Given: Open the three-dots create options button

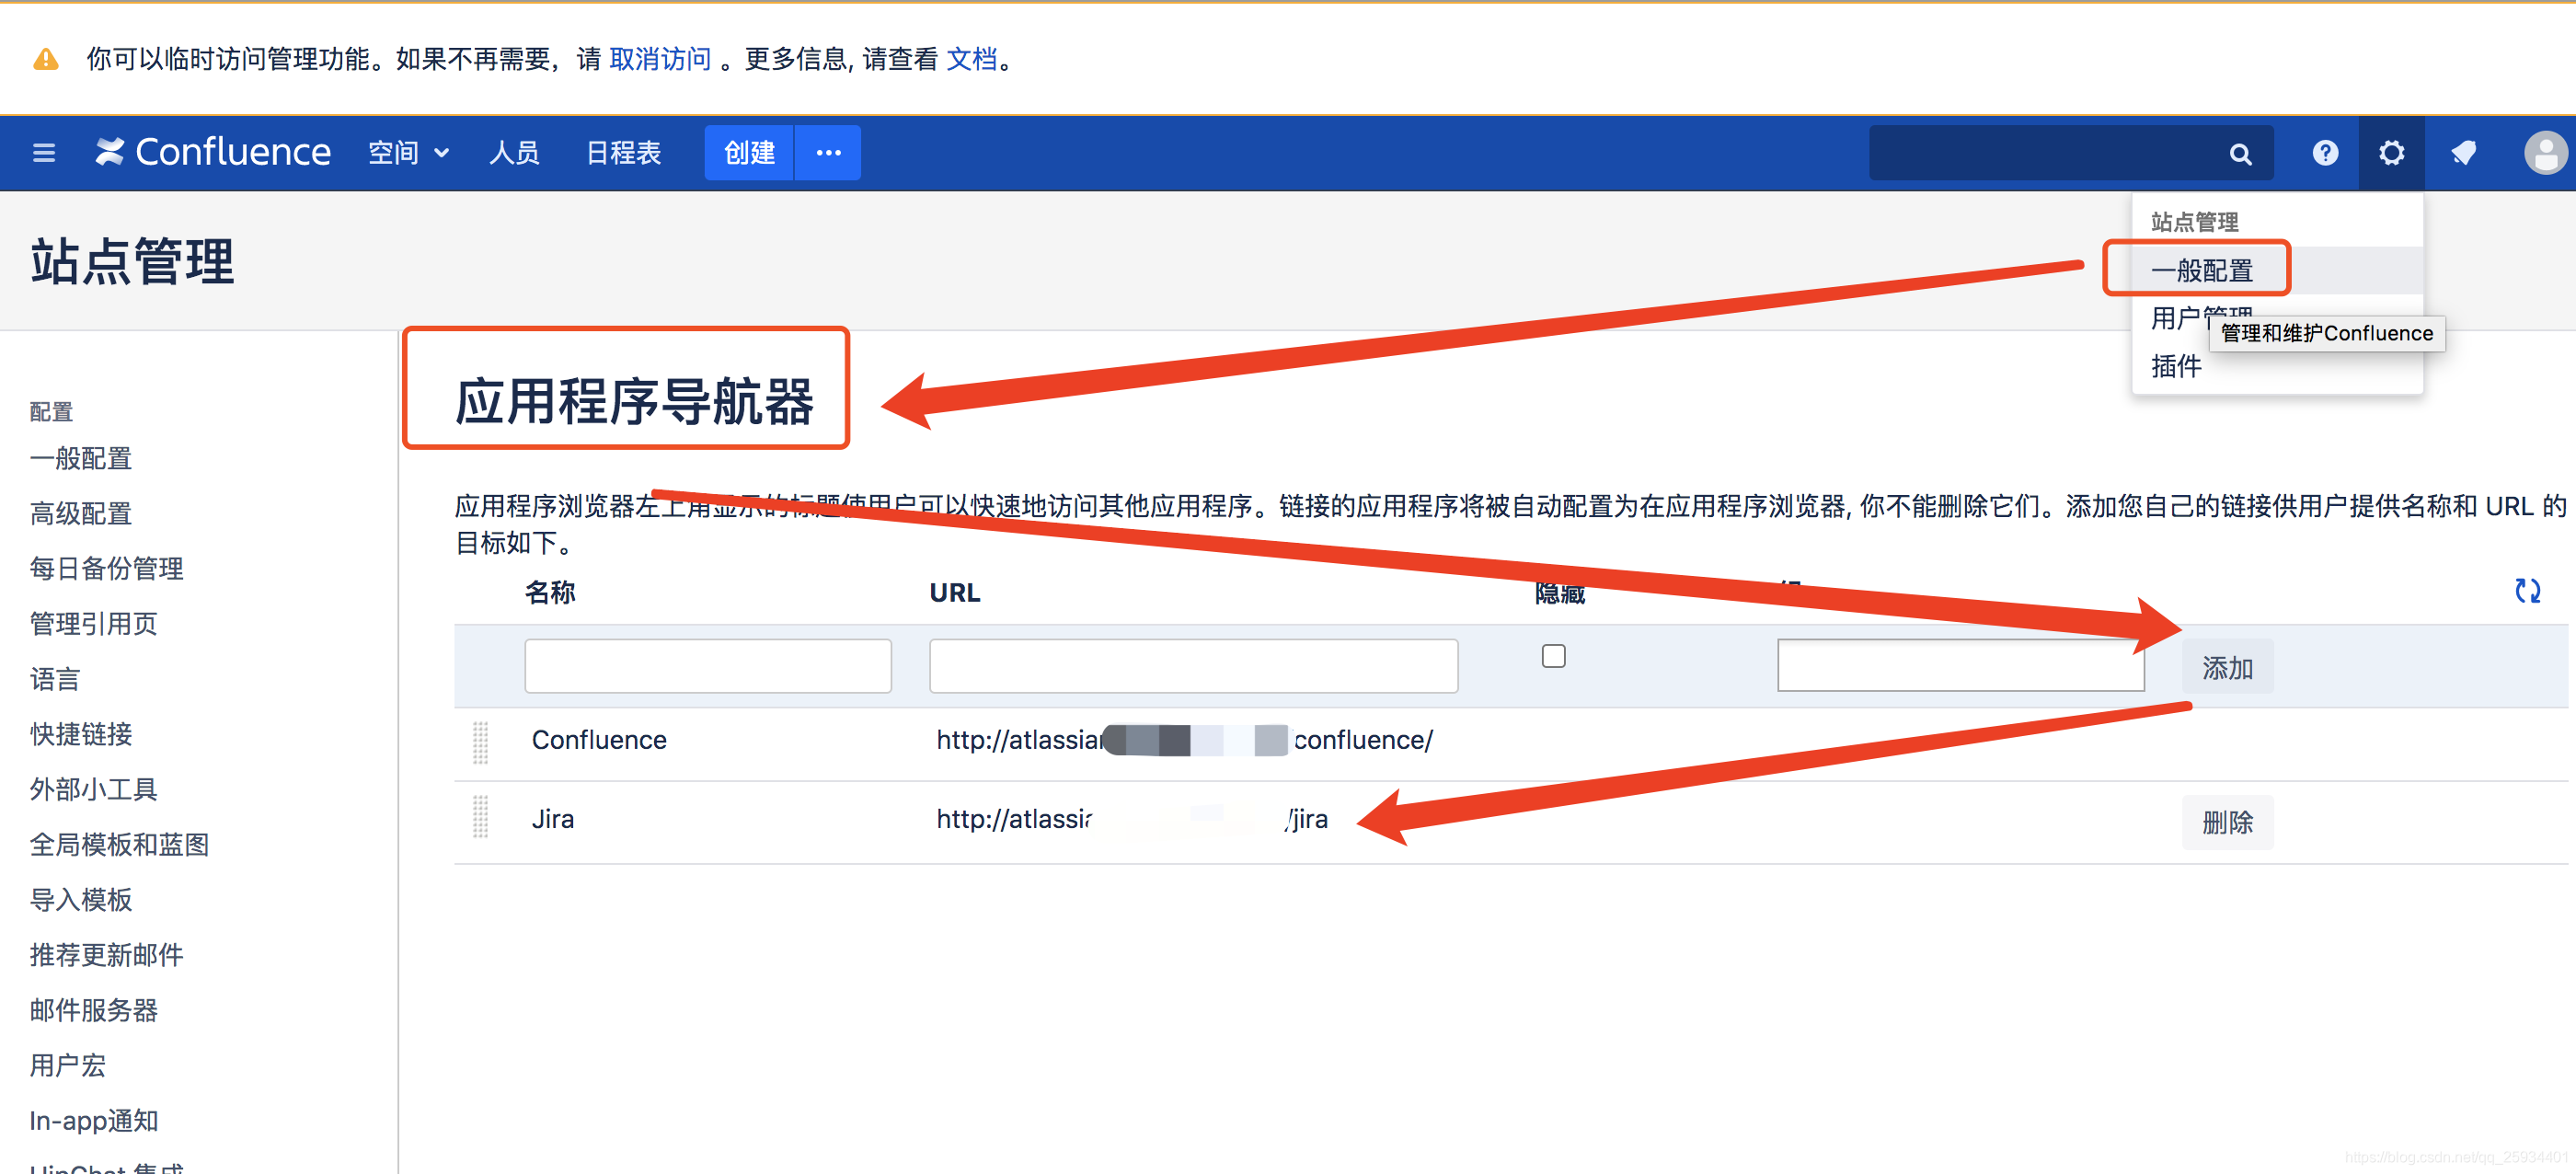Looking at the screenshot, I should 828,153.
